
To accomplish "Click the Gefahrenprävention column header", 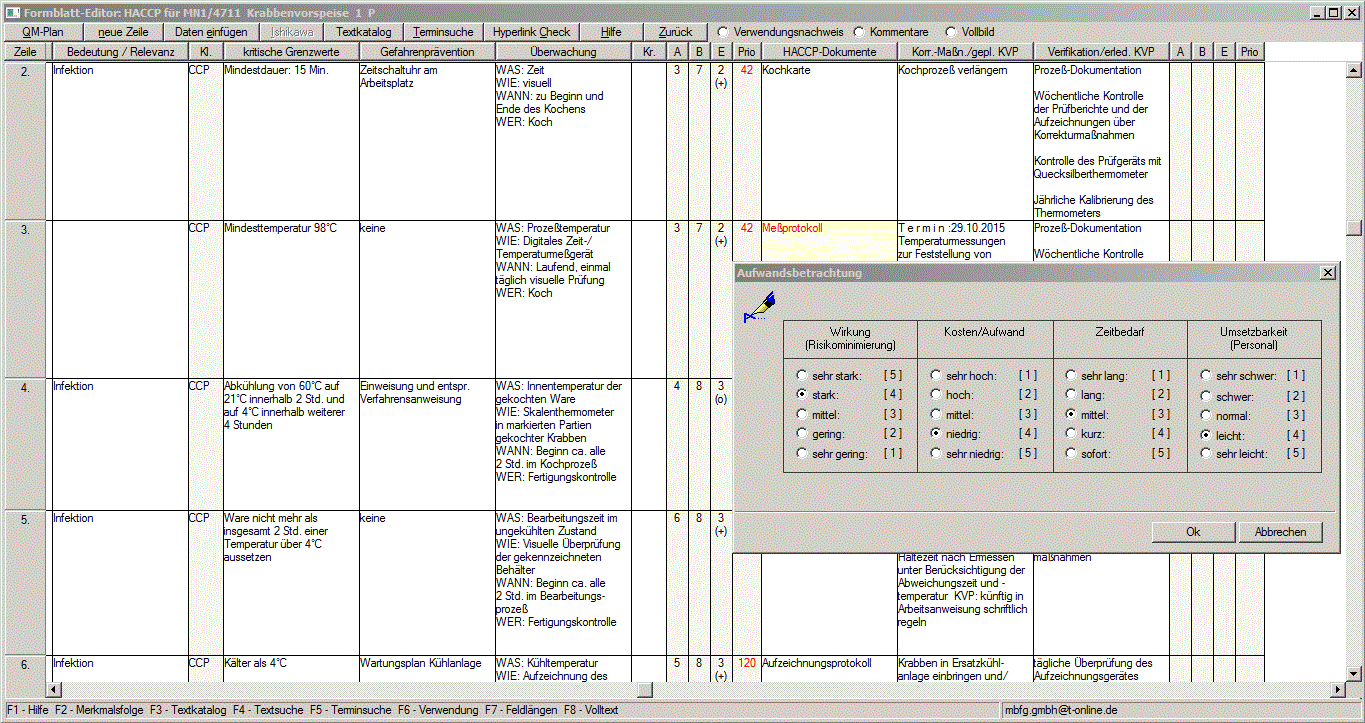I will tap(427, 52).
